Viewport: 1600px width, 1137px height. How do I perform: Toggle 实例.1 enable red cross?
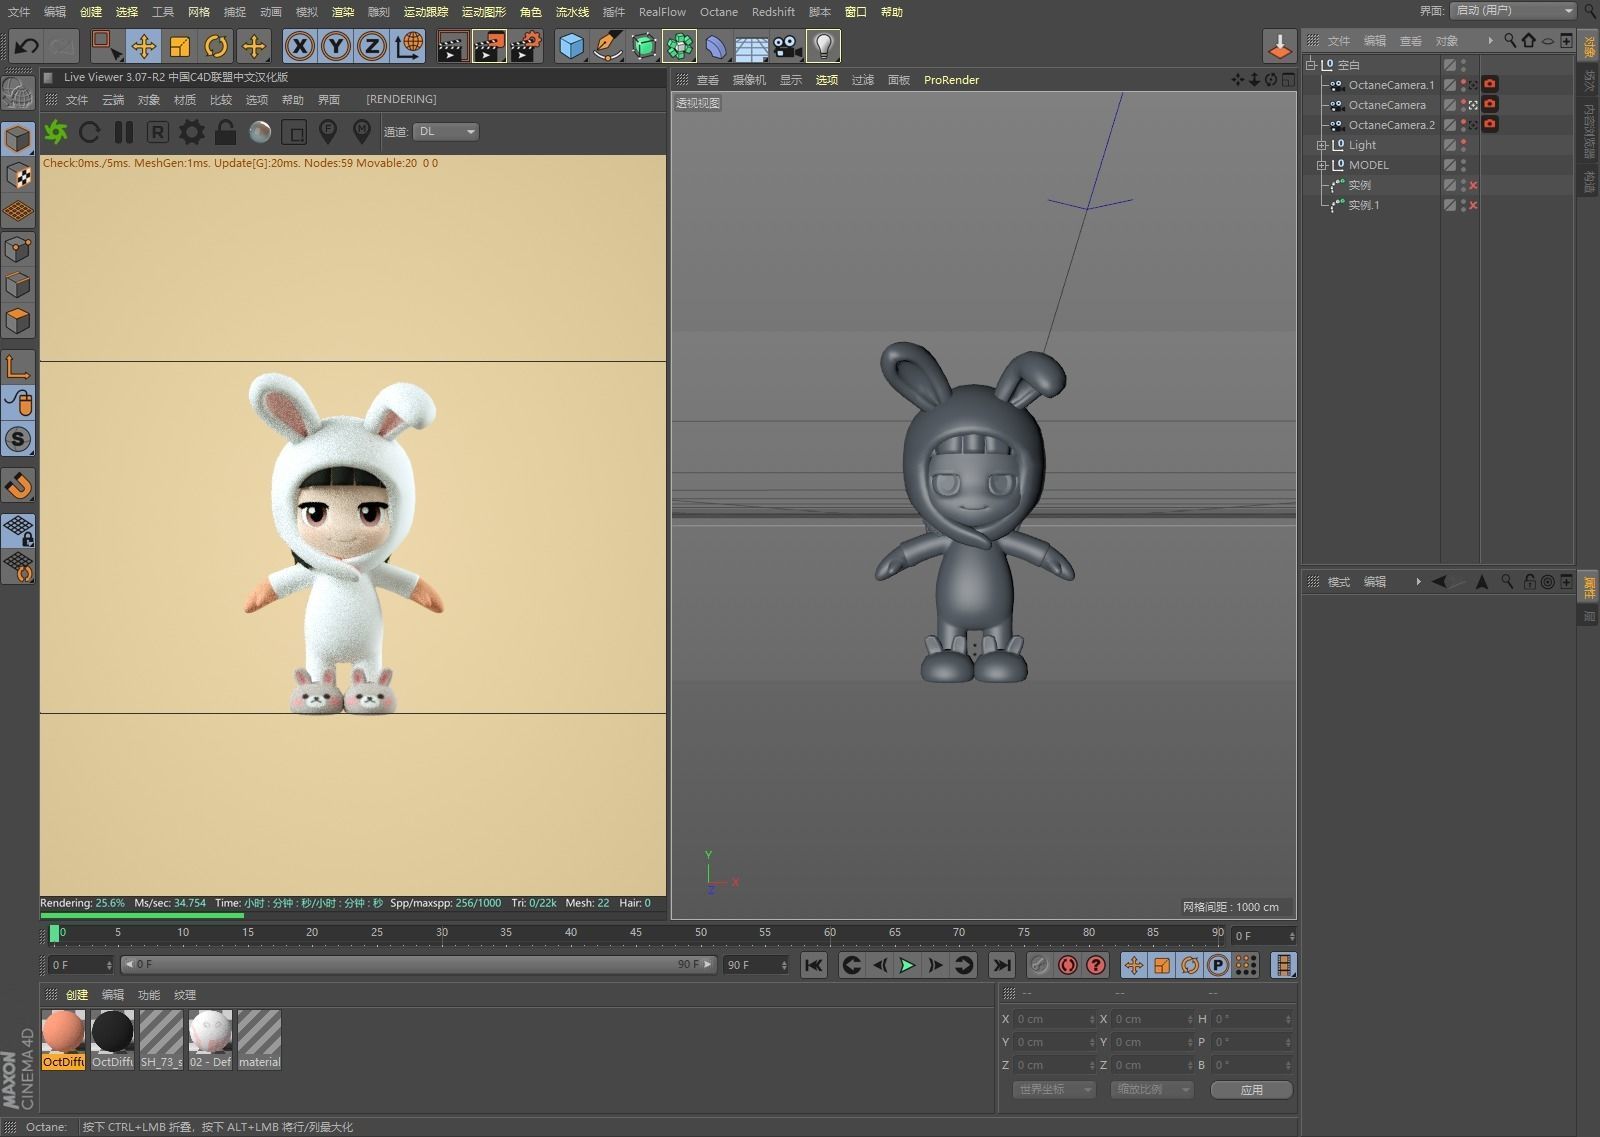pyautogui.click(x=1473, y=205)
